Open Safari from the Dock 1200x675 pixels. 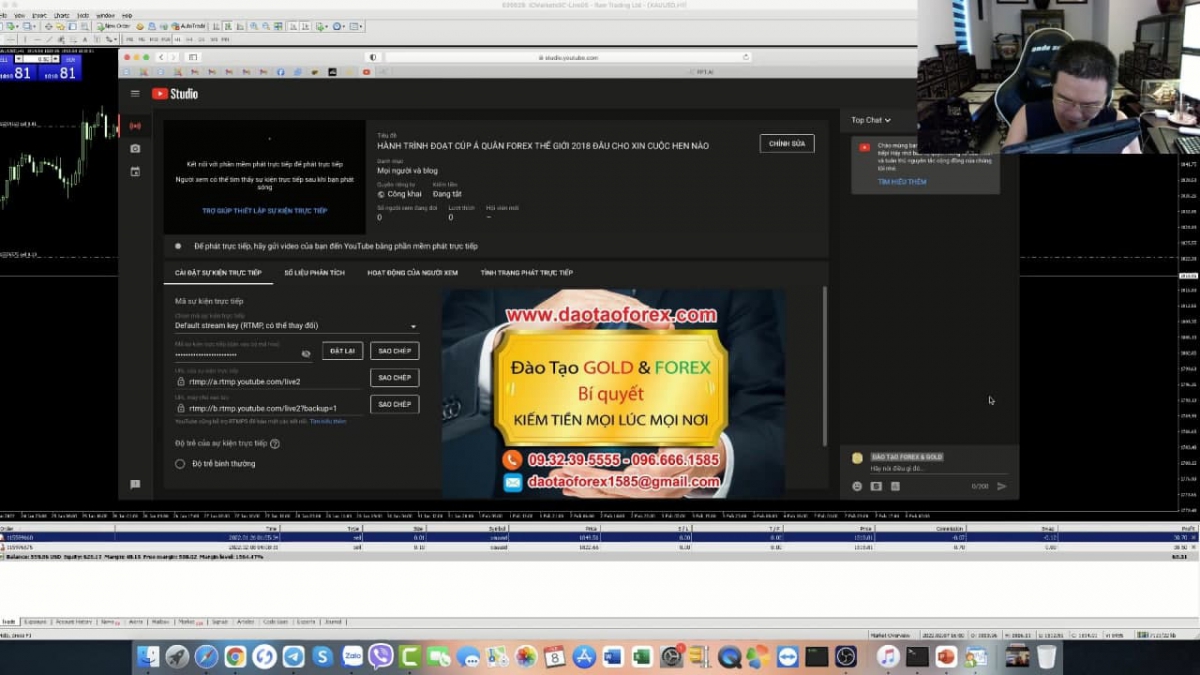(206, 656)
